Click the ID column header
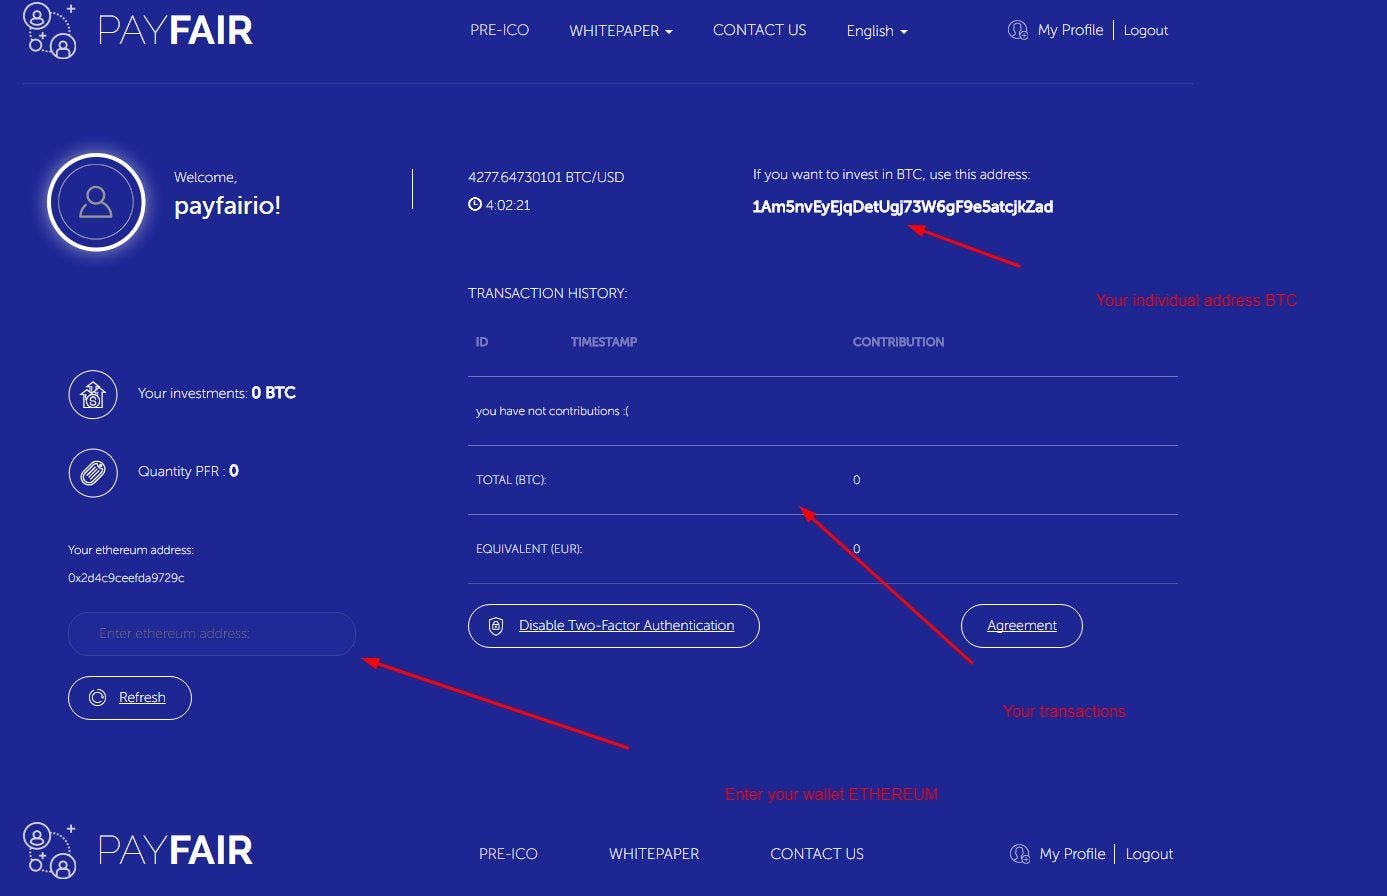The image size is (1387, 896). coord(482,342)
